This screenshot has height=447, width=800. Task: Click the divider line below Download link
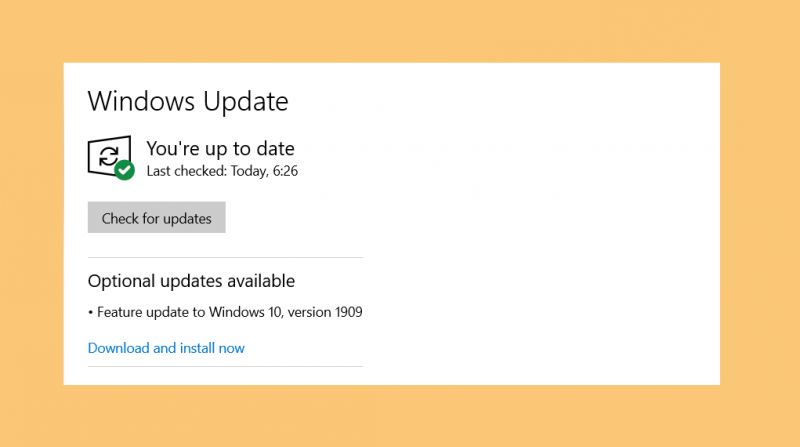click(x=225, y=366)
